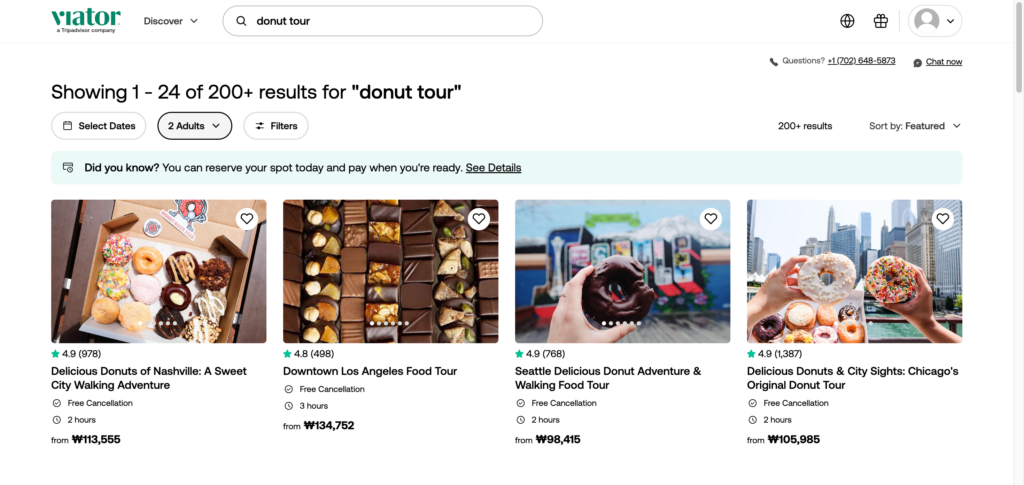Favorite the Seattle Donut Adventure tour

point(710,218)
